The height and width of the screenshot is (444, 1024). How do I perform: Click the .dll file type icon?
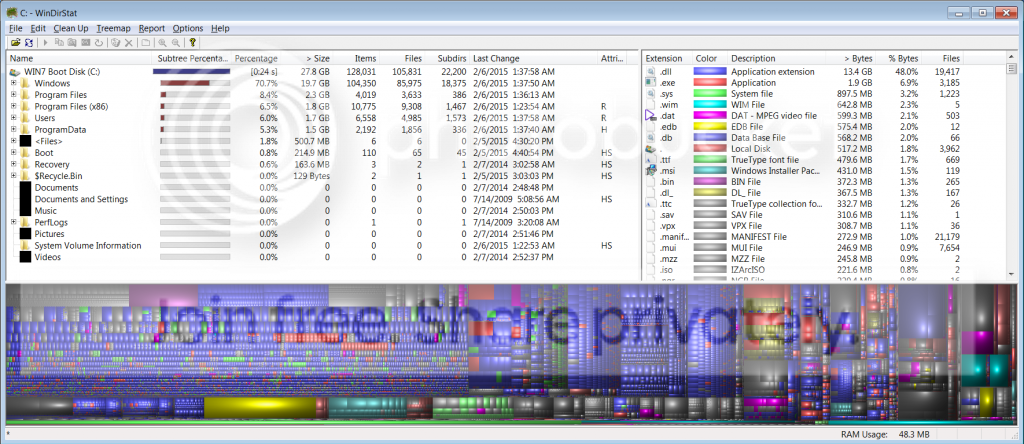(650, 72)
